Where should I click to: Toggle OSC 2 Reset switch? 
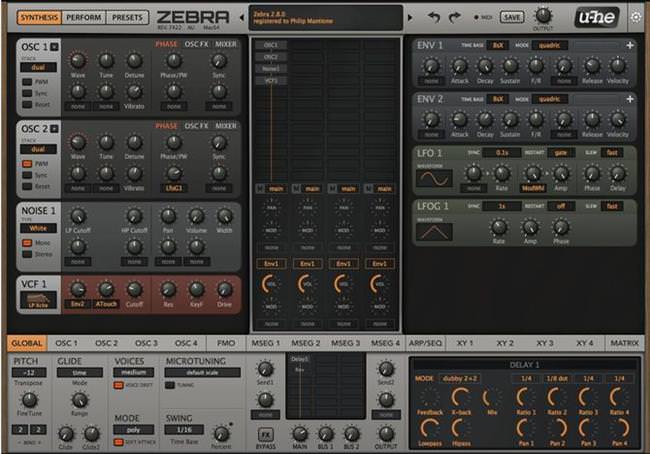pyautogui.click(x=27, y=187)
